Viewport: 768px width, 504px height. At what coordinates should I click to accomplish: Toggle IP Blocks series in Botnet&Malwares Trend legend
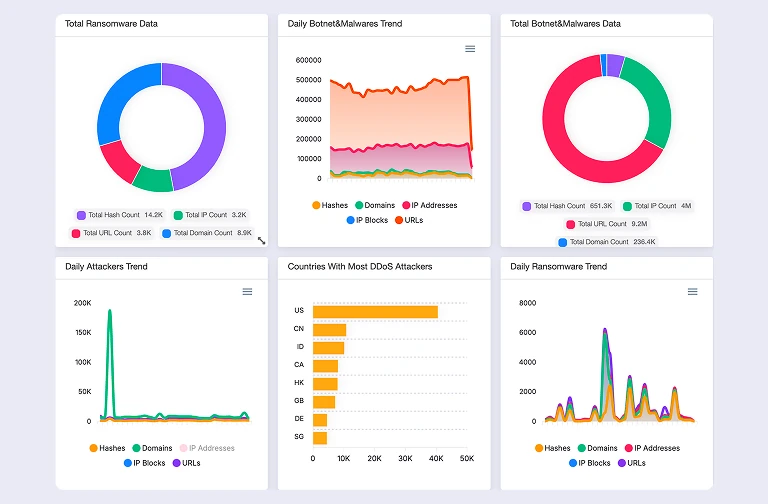click(367, 220)
